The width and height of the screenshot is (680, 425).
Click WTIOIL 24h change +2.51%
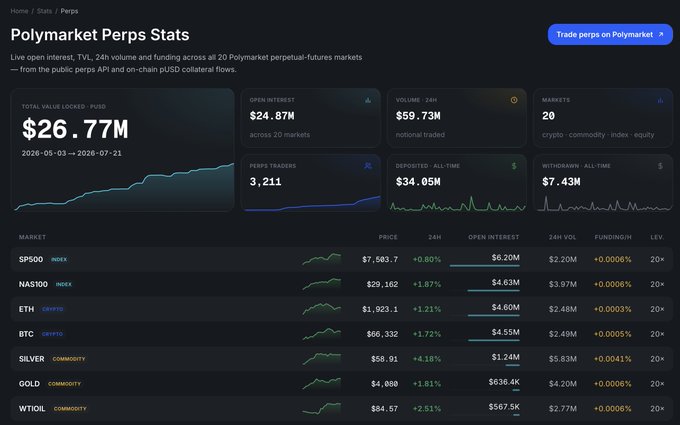[x=427, y=409]
